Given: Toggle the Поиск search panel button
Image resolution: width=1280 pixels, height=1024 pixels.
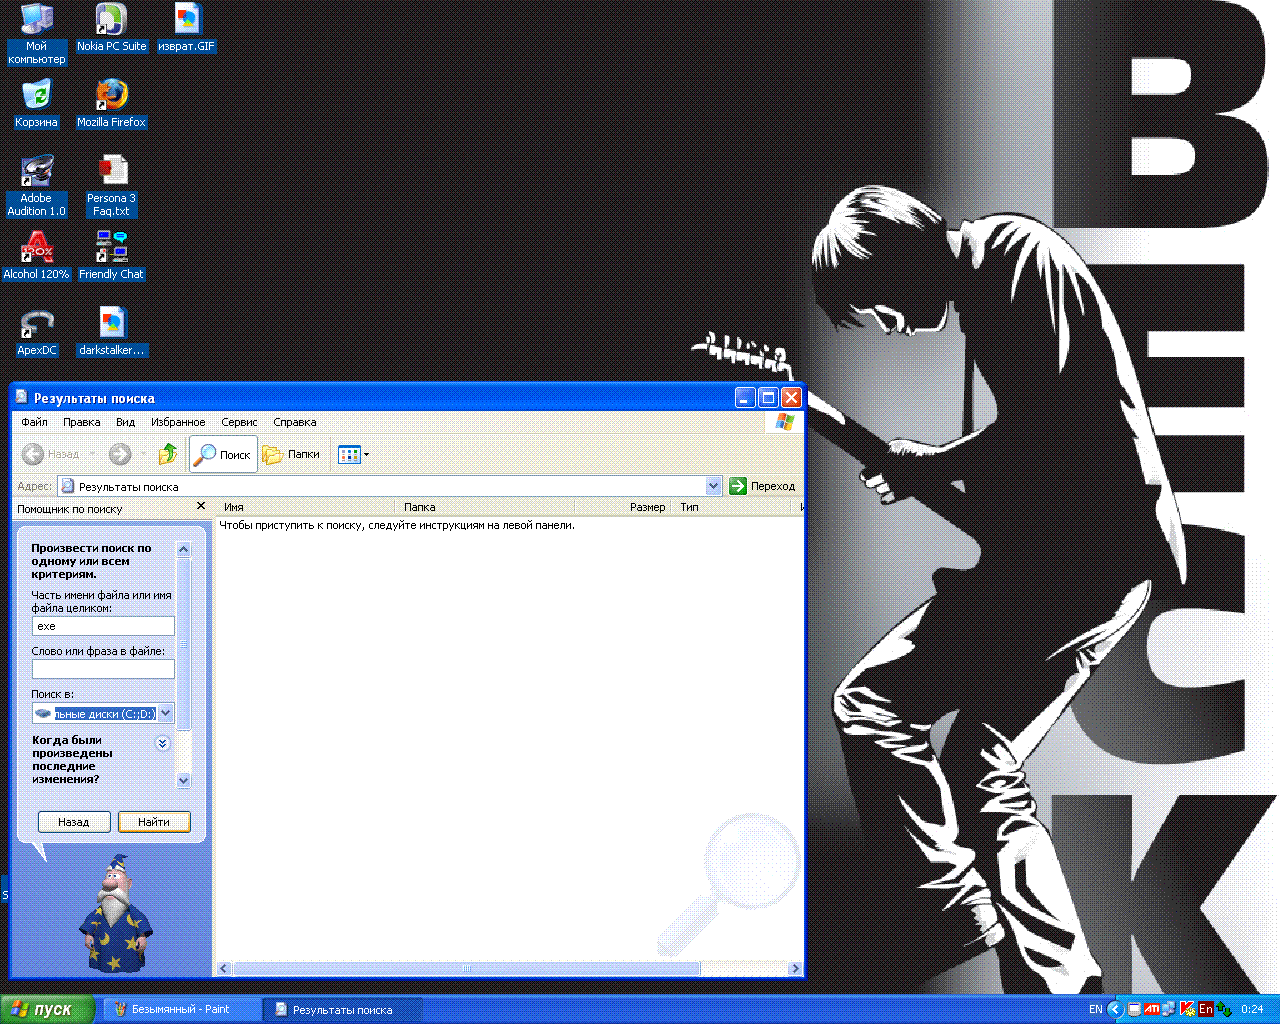Looking at the screenshot, I should coord(223,455).
